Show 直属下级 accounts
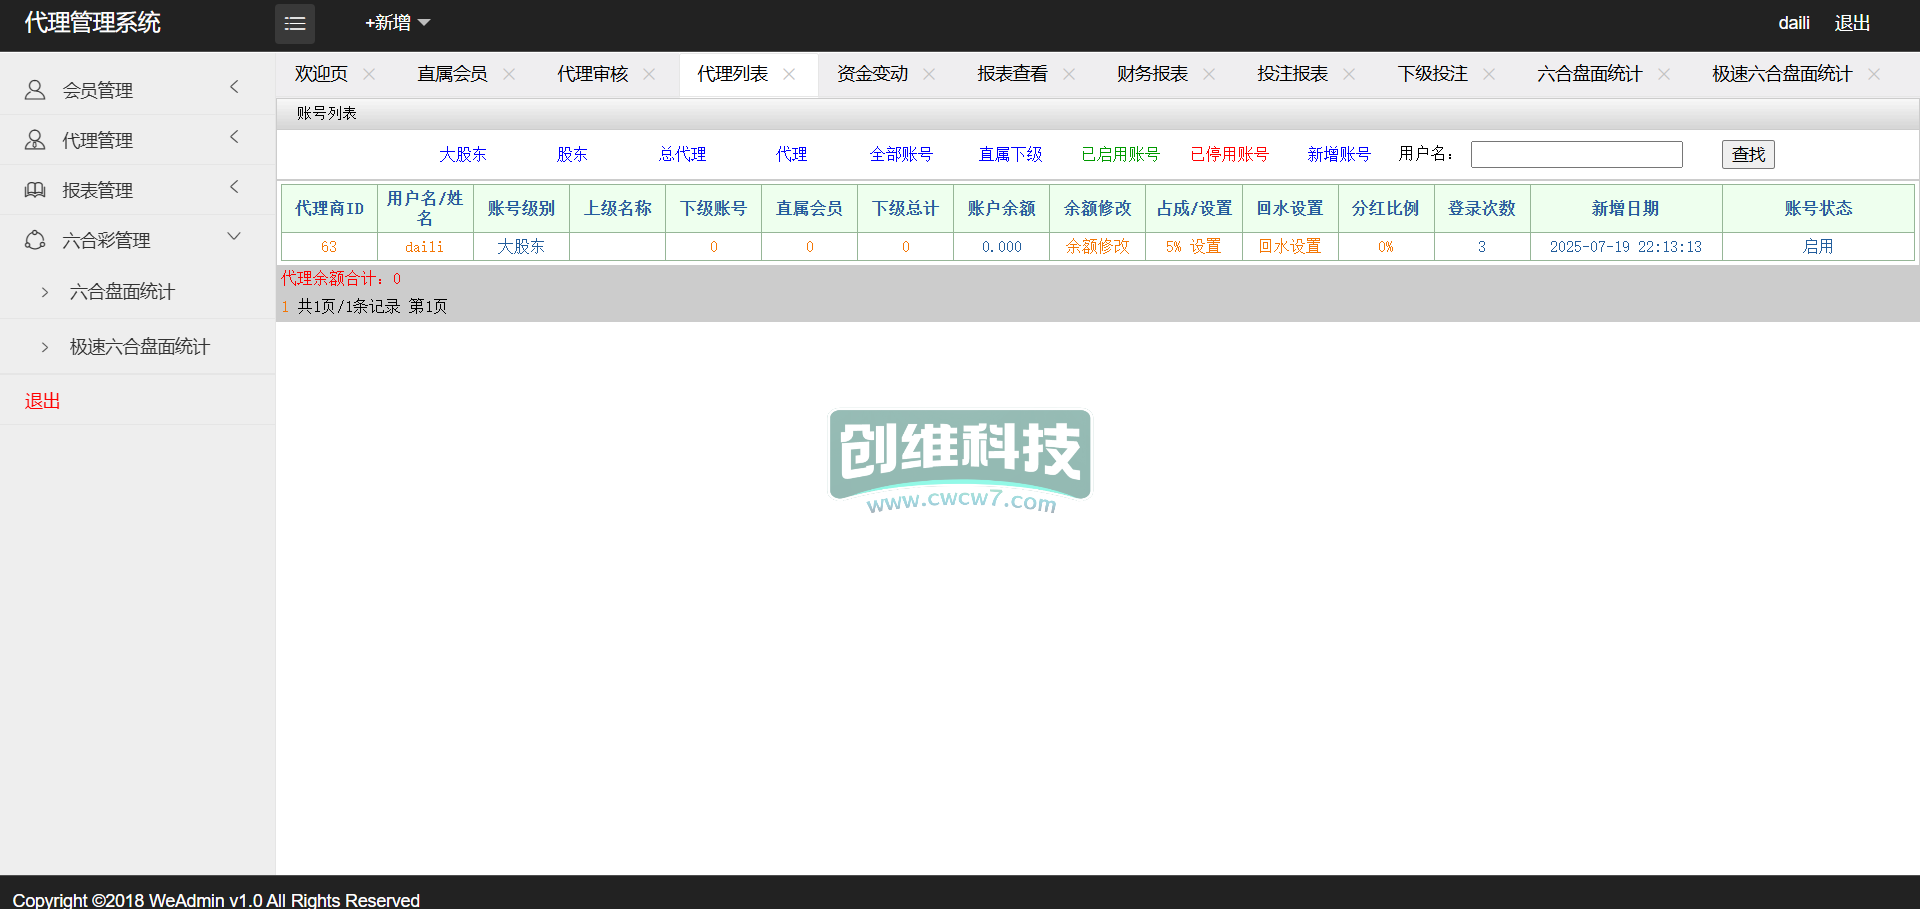This screenshot has height=909, width=1920. tap(1010, 154)
